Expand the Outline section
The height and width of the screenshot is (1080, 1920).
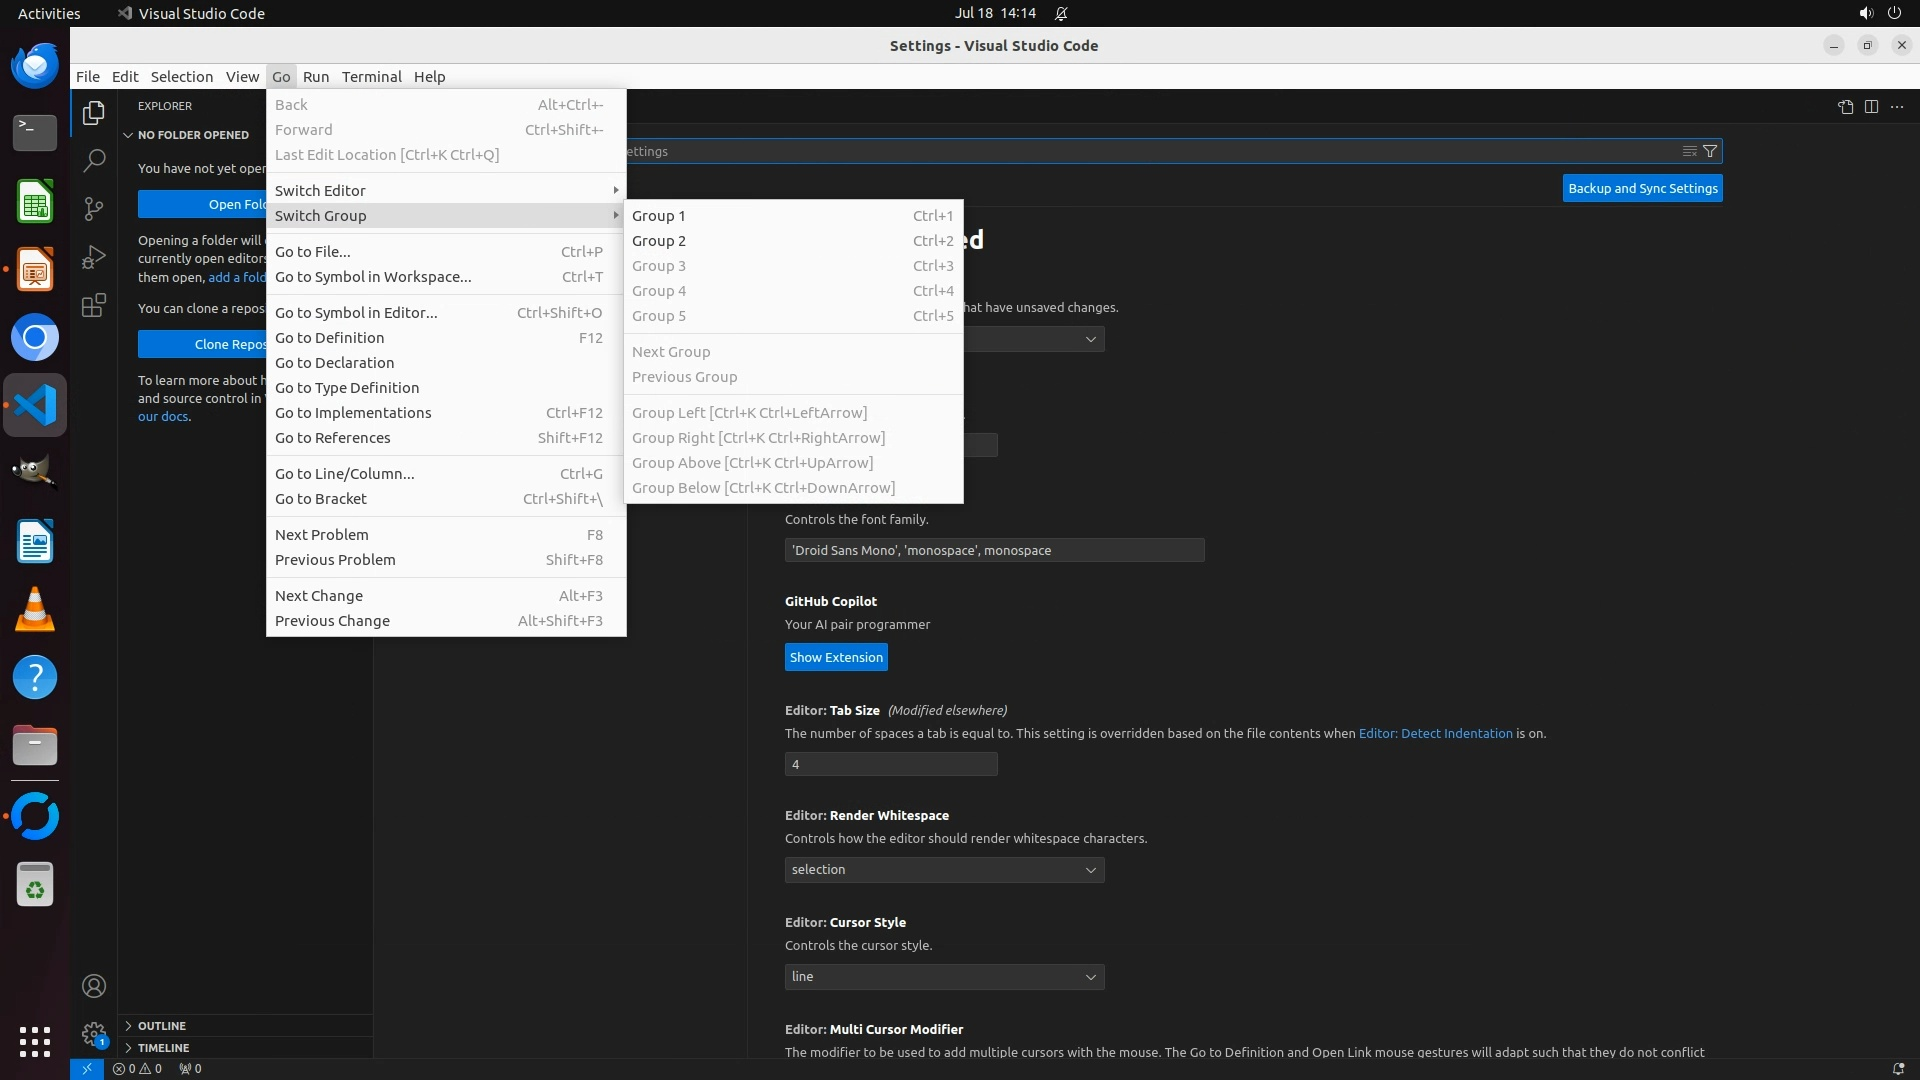coord(162,1026)
